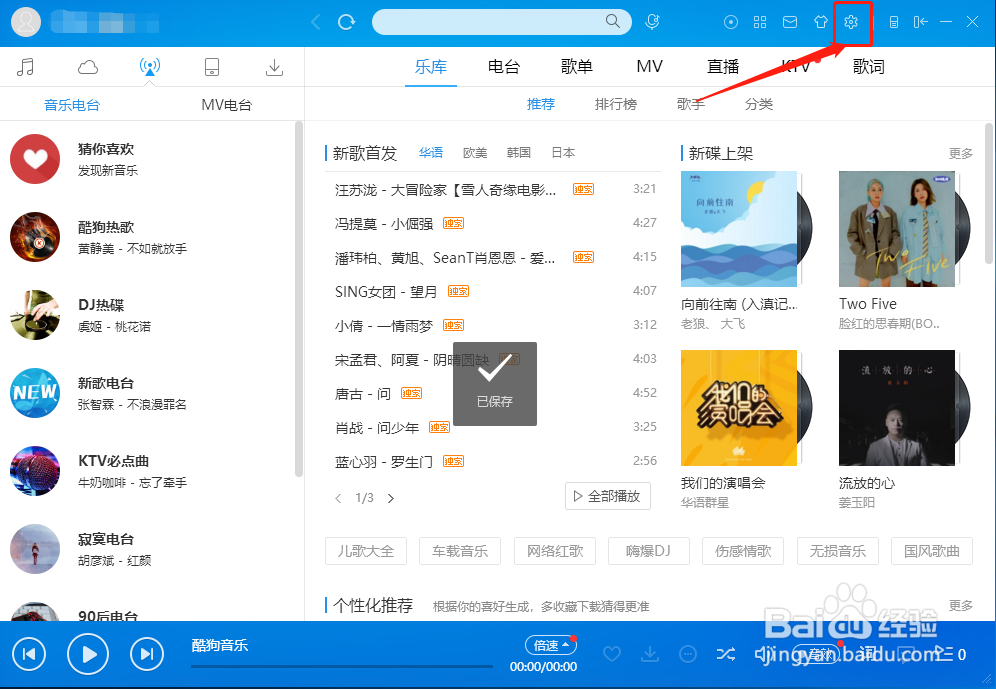
Task: Go to previous page of new songs list
Action: (338, 498)
